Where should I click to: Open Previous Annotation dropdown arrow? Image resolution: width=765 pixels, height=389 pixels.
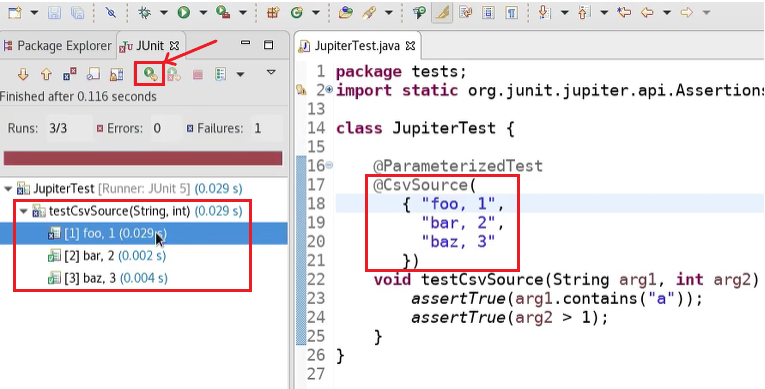coord(604,13)
